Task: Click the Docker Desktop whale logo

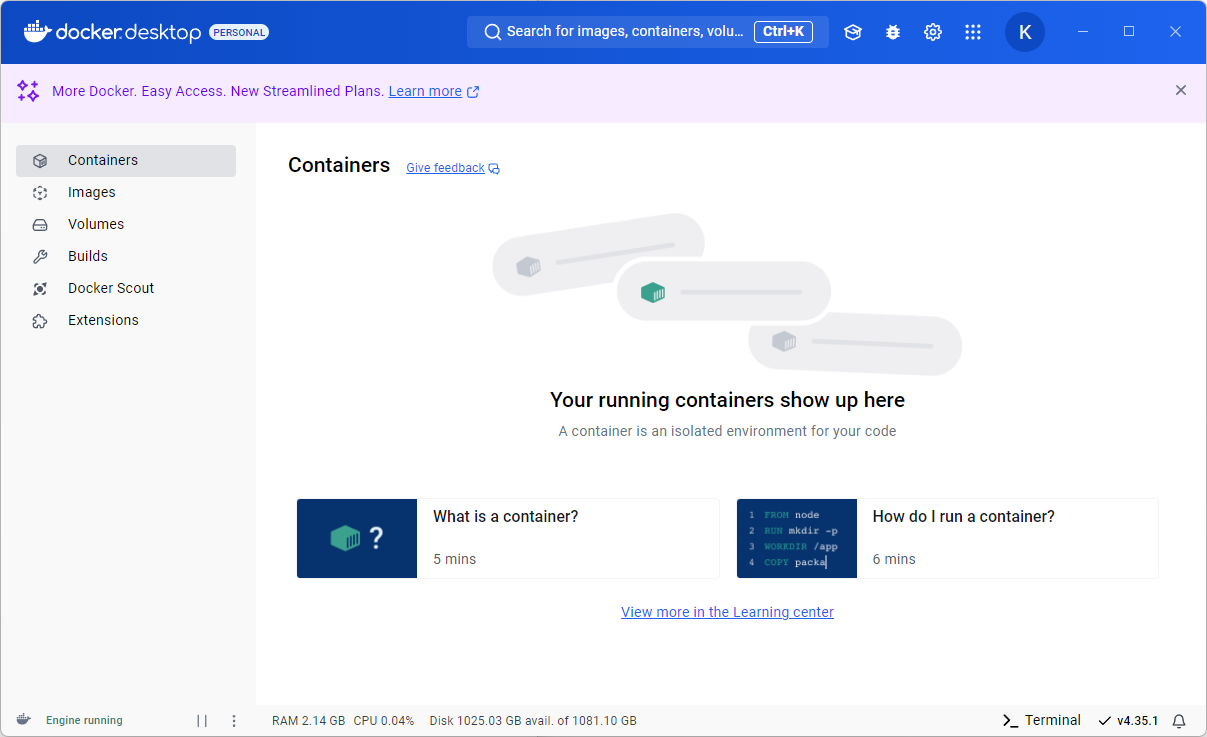Action: [x=37, y=31]
